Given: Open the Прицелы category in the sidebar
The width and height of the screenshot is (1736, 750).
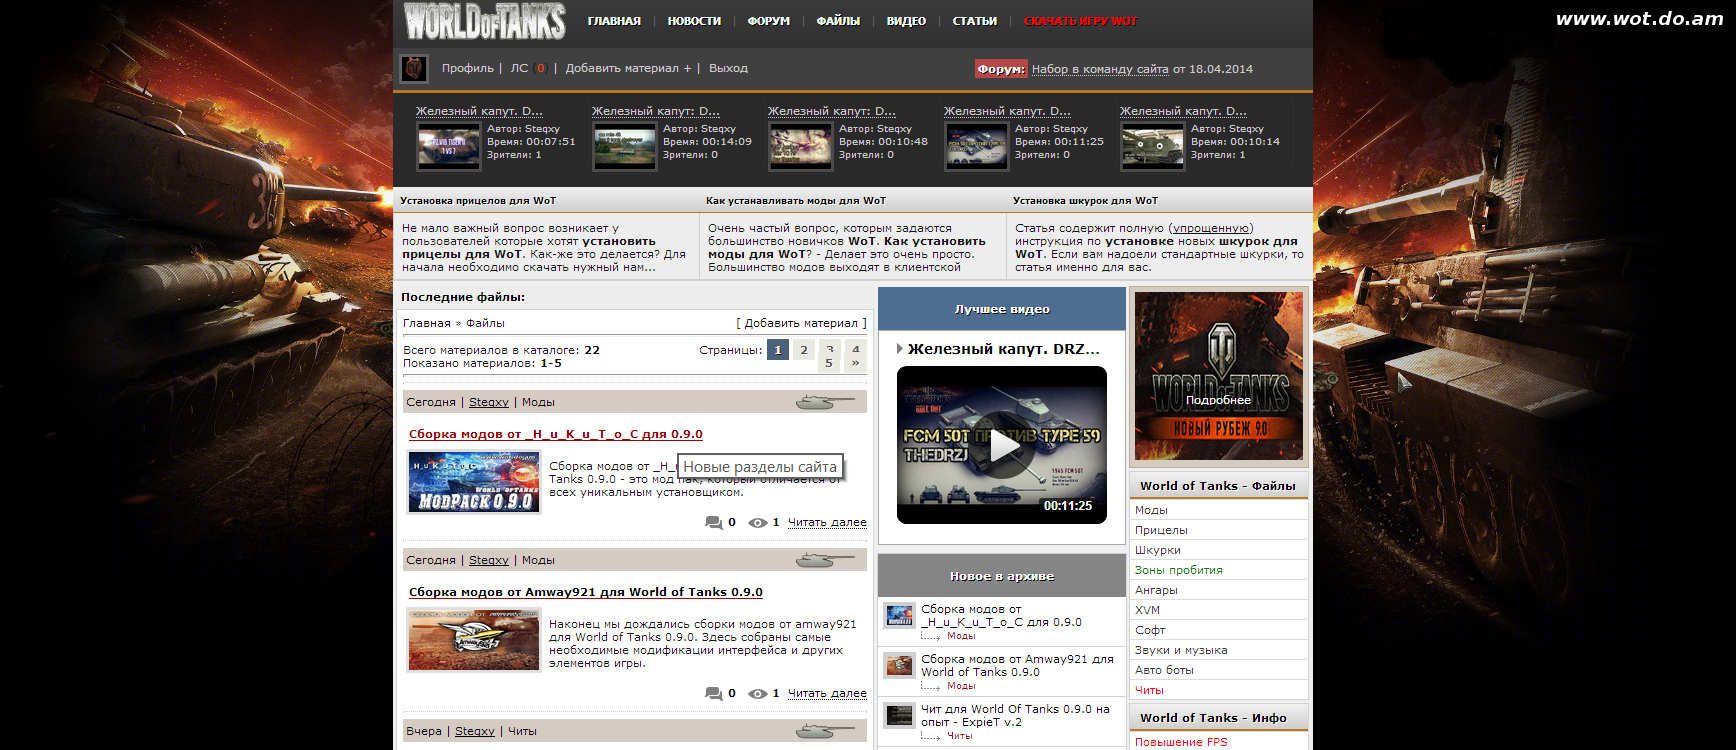Looking at the screenshot, I should coord(1161,530).
